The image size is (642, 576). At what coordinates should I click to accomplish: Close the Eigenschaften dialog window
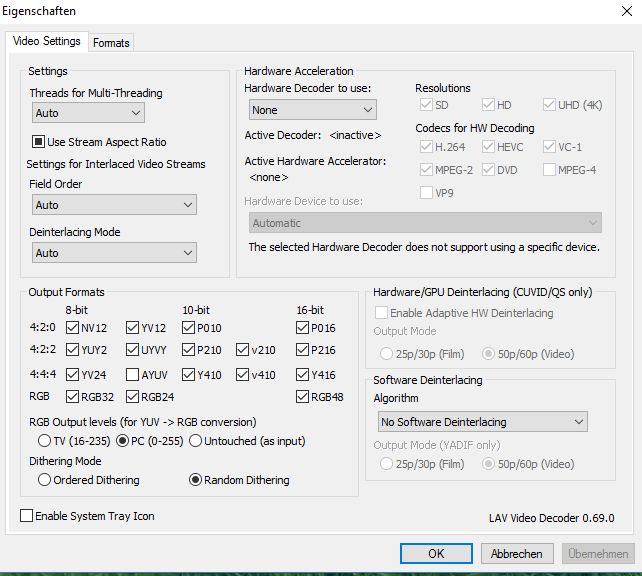coord(626,11)
